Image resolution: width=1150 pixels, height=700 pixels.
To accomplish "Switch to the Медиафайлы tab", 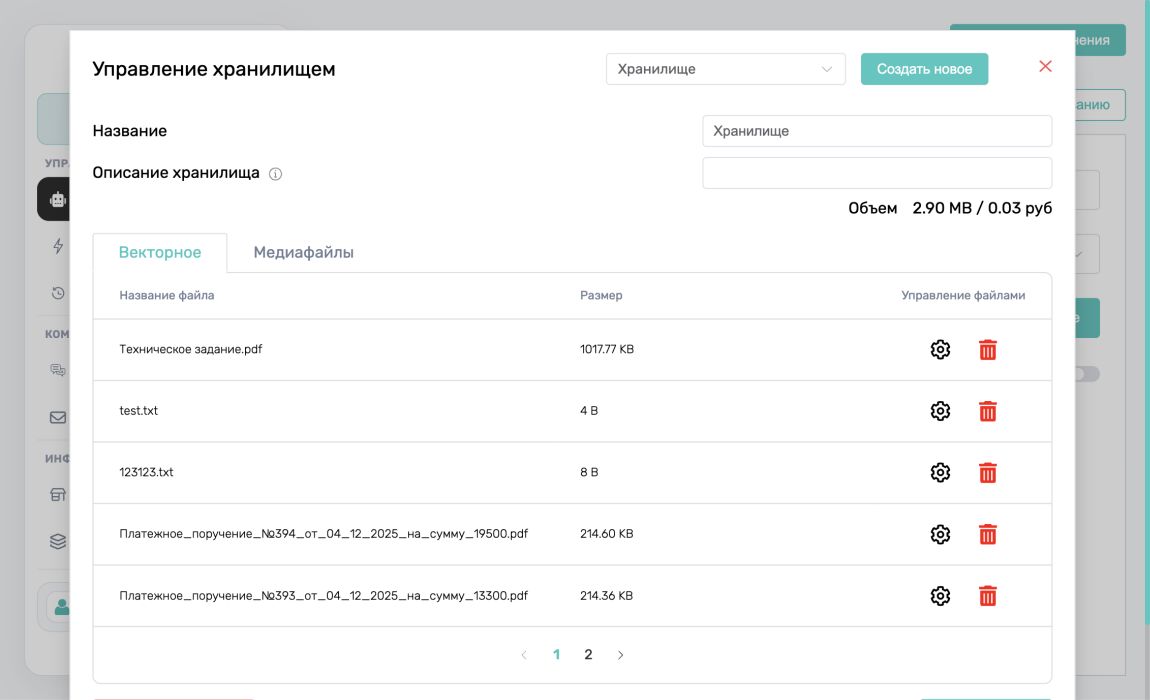I will [304, 252].
